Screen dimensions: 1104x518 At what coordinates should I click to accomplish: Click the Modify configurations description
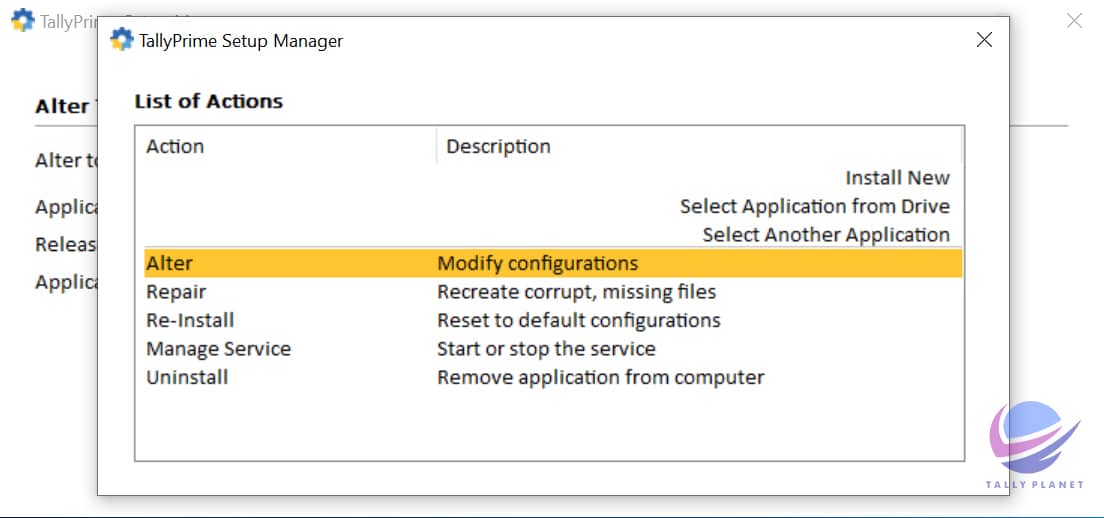[537, 264]
